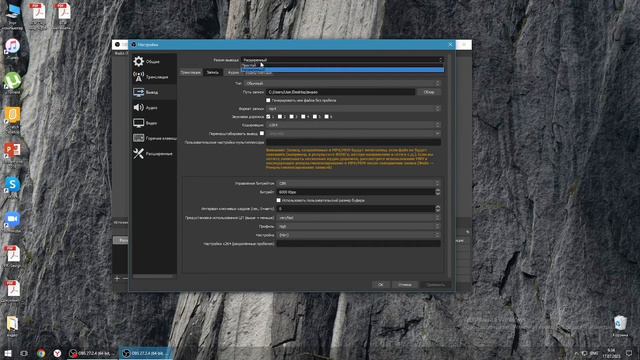The image size is (640, 360).
Task: Open the Расширенные (Advanced) section with tools icon
Action: (x=154, y=153)
